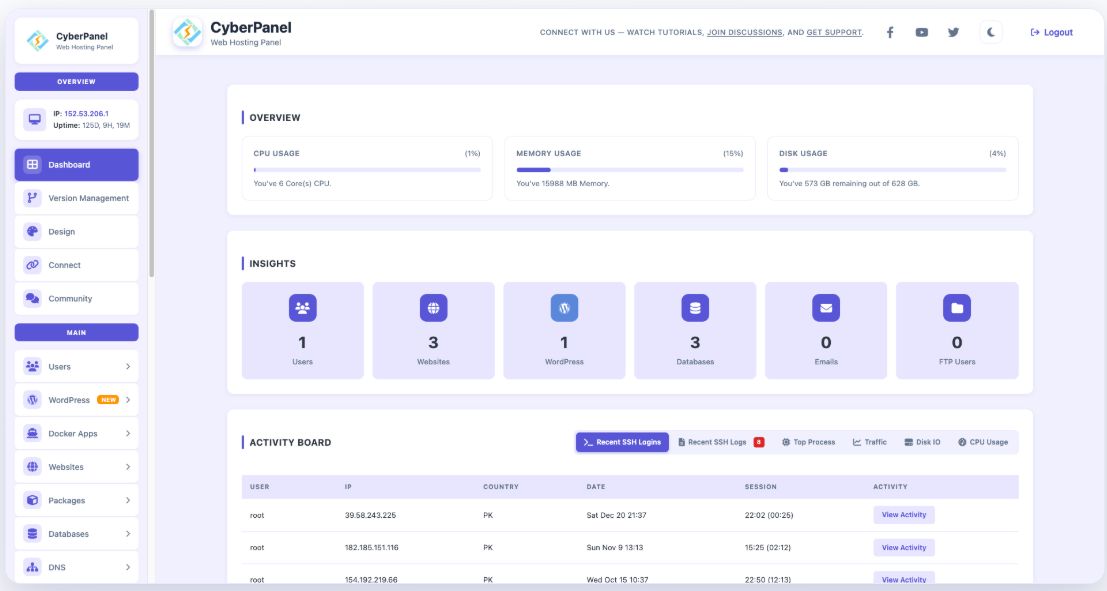Expand the DNS menu chevron

[x=128, y=568]
